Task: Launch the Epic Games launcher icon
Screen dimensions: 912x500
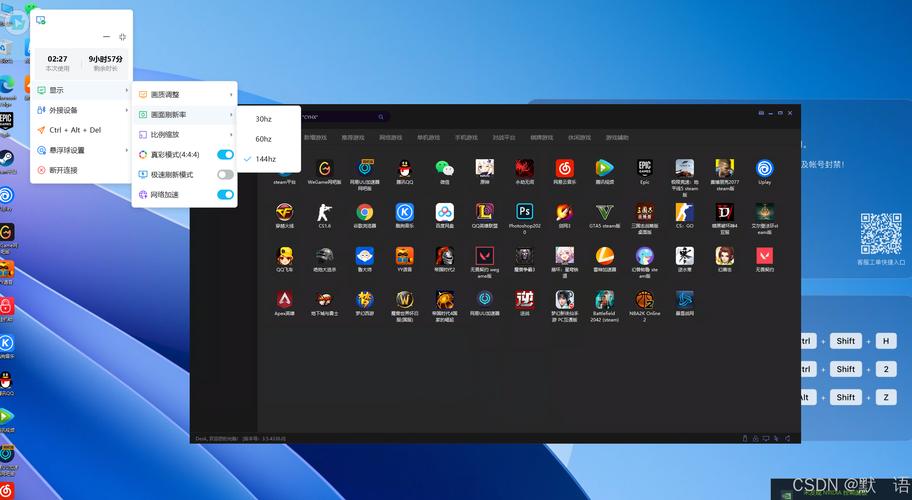Action: (x=644, y=168)
